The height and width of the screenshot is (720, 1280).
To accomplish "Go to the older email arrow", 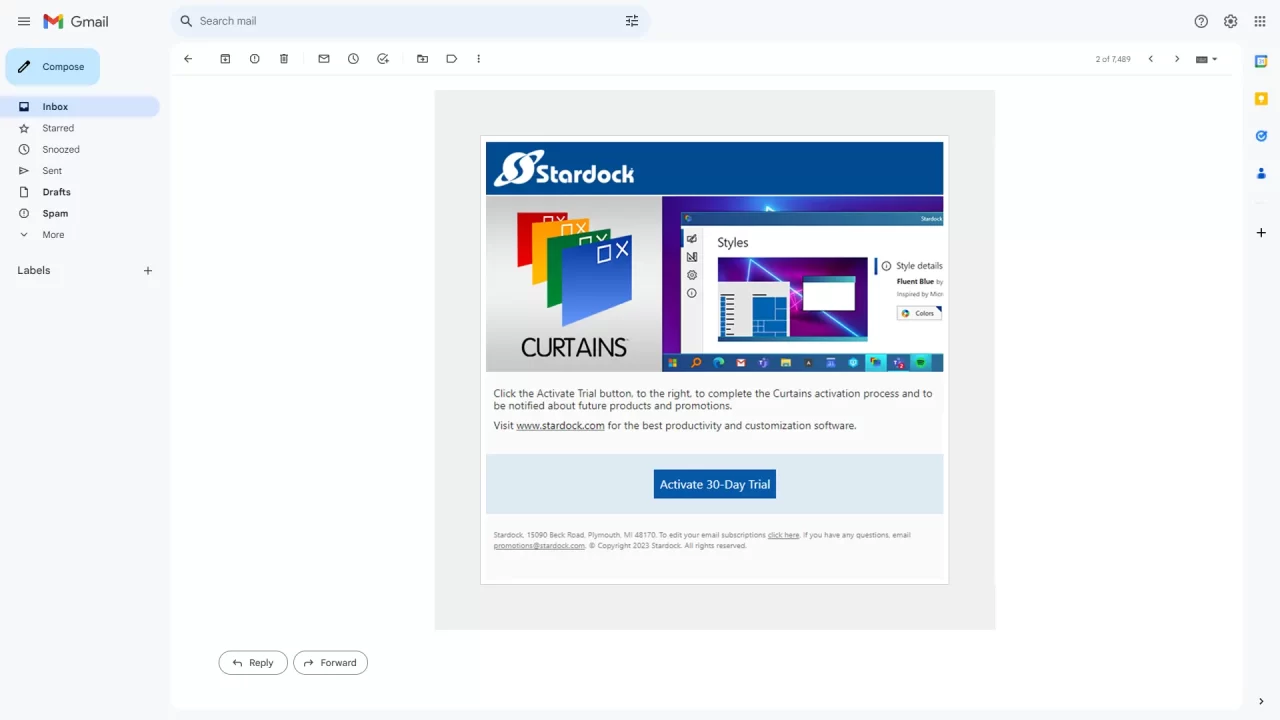I will coord(1177,59).
